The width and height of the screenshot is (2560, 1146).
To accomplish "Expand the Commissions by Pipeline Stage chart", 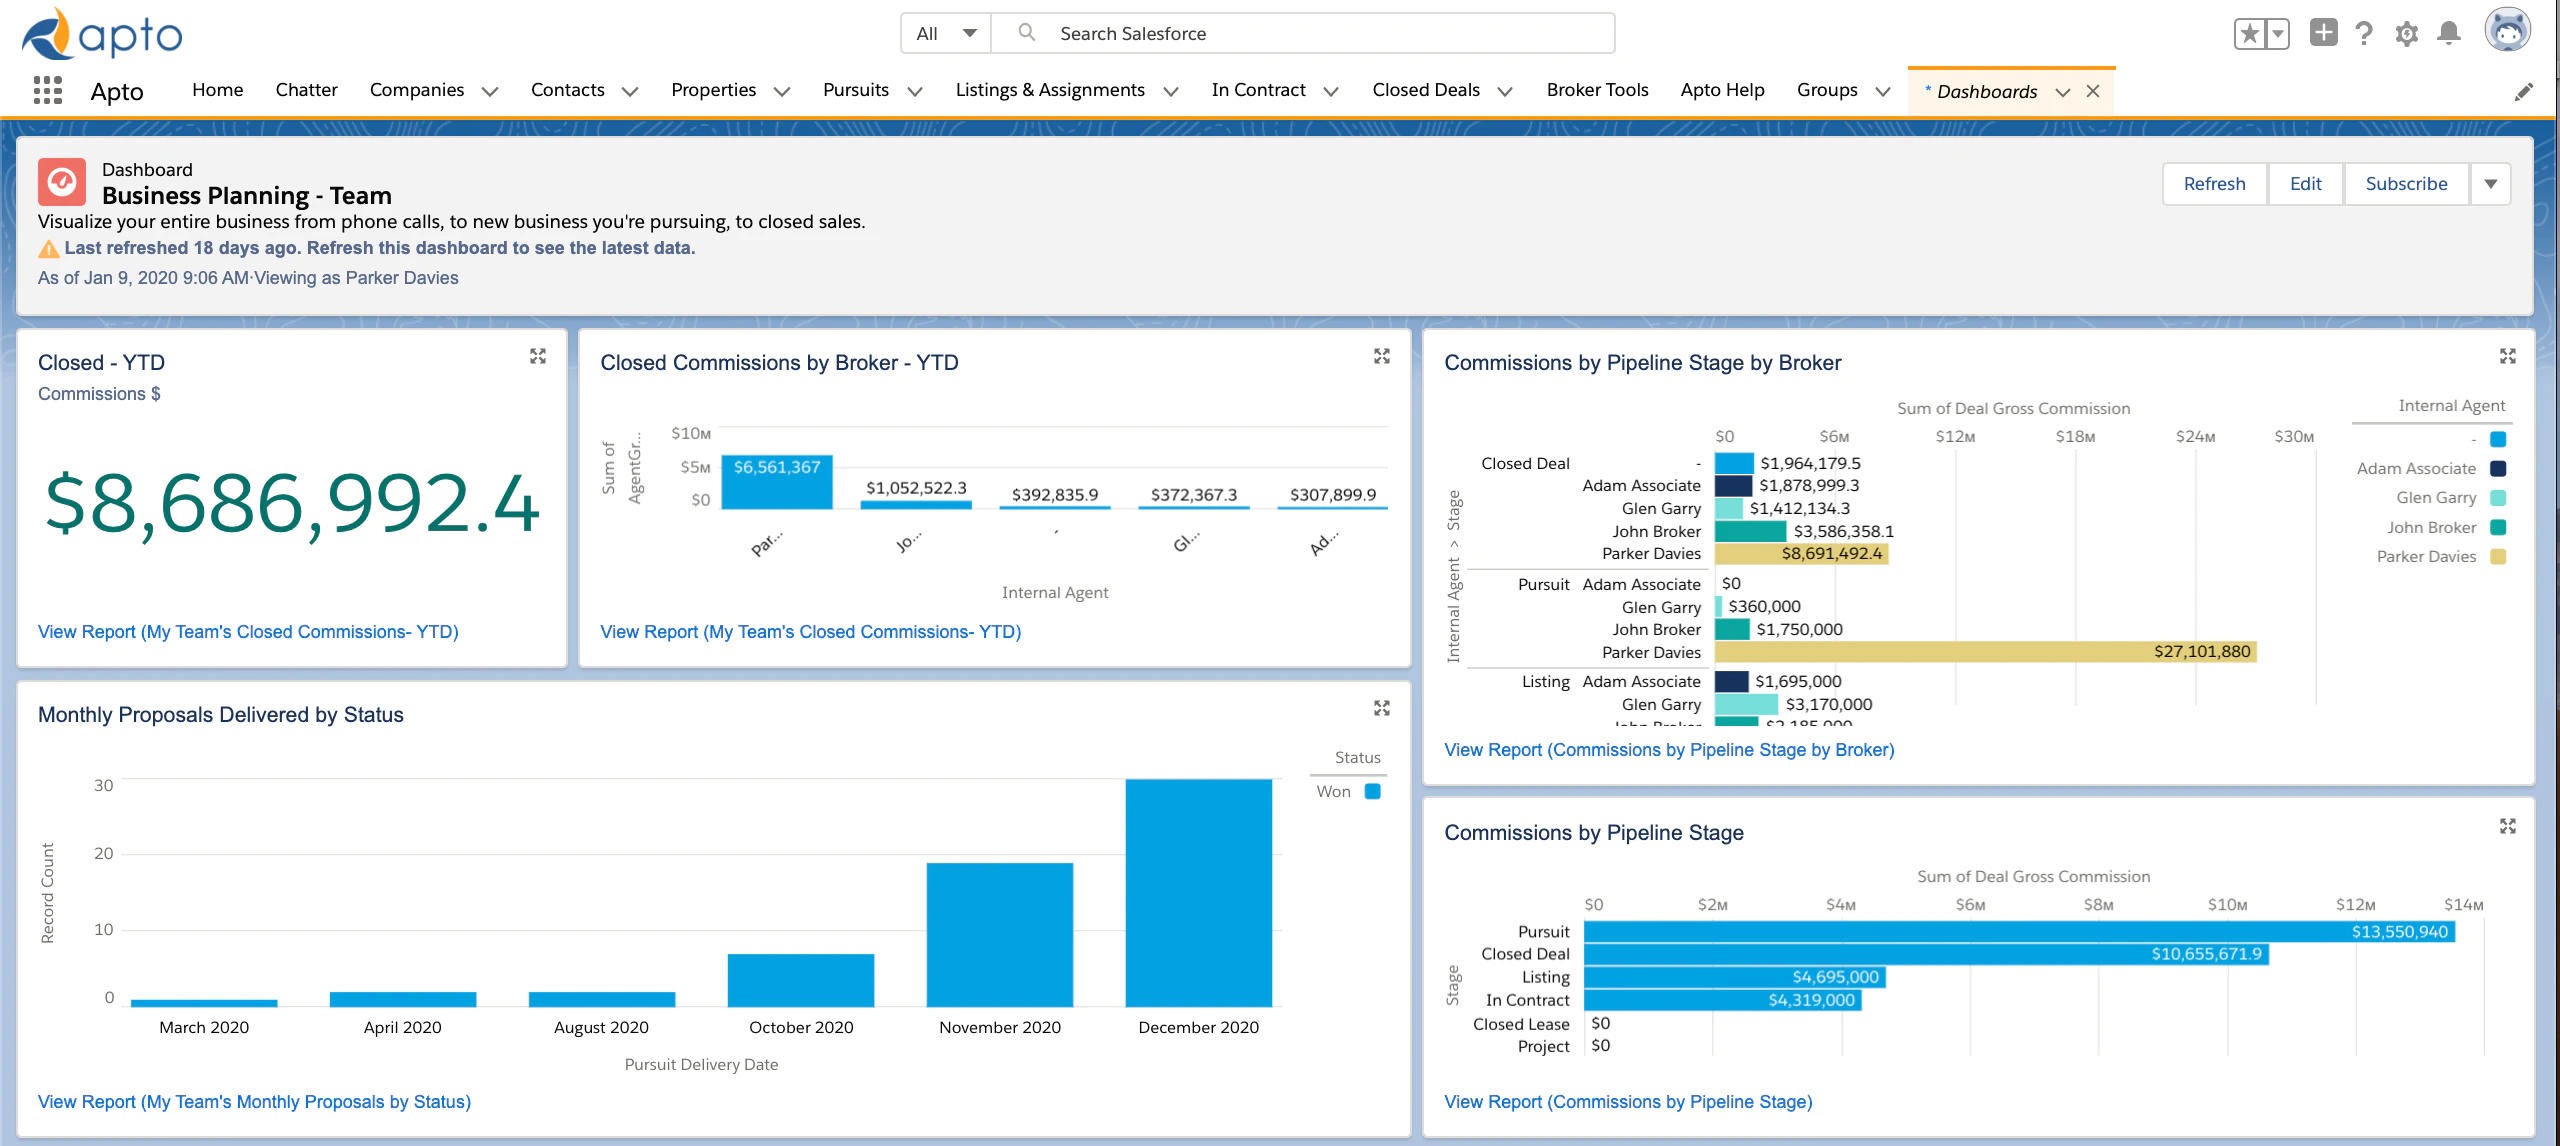I will (2508, 826).
